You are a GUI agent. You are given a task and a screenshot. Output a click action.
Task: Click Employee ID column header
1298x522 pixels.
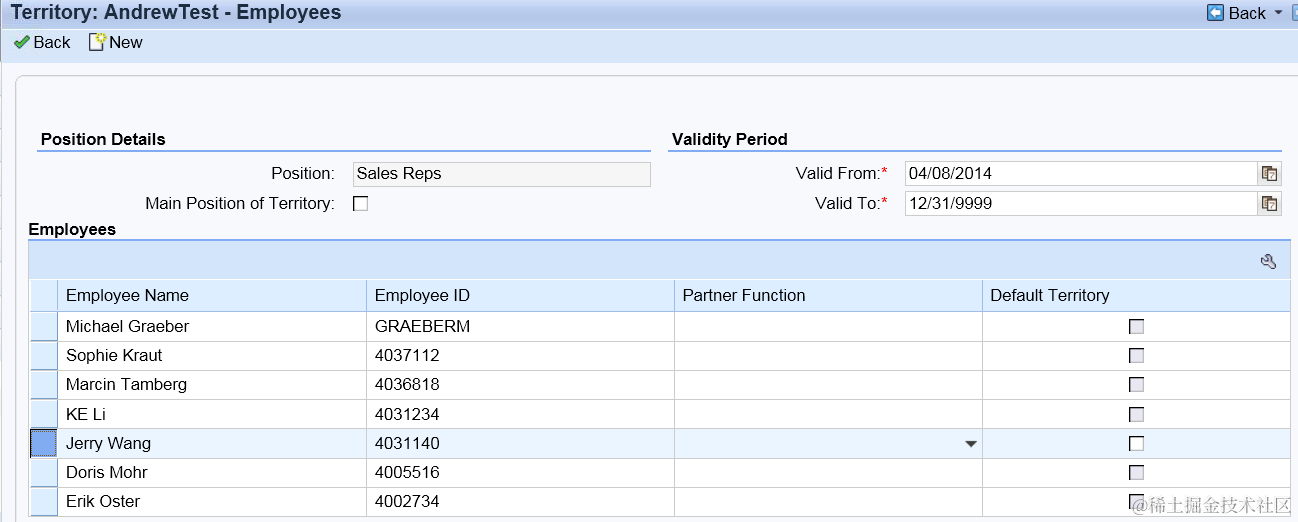[520, 295]
